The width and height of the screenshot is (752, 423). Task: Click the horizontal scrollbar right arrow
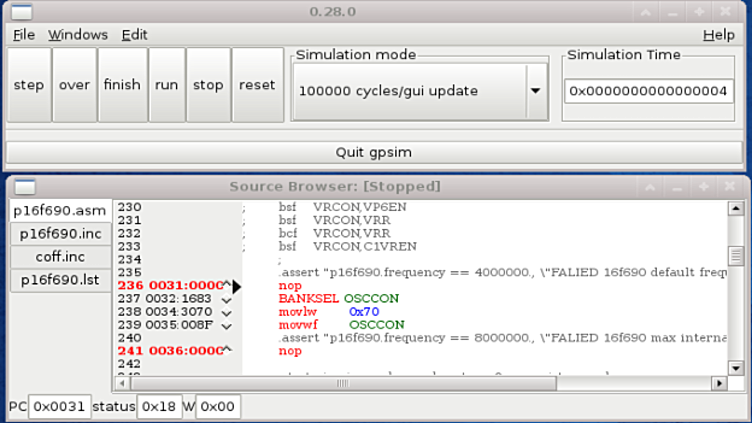[x=718, y=383]
